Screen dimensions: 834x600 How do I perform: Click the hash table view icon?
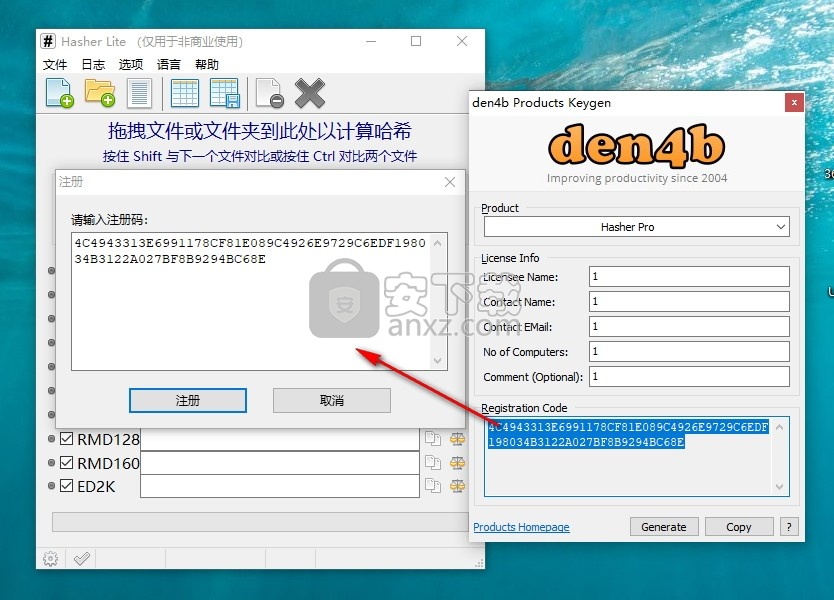point(185,93)
